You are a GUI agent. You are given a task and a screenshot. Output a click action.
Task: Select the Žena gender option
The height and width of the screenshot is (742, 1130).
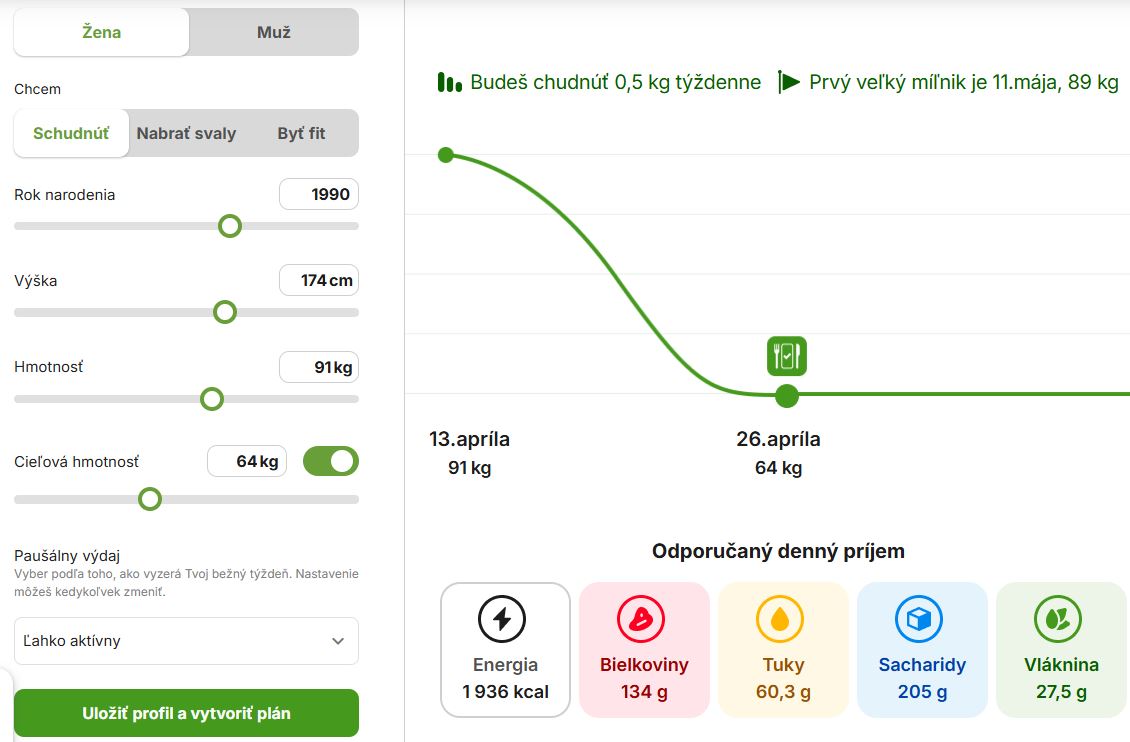(x=101, y=32)
